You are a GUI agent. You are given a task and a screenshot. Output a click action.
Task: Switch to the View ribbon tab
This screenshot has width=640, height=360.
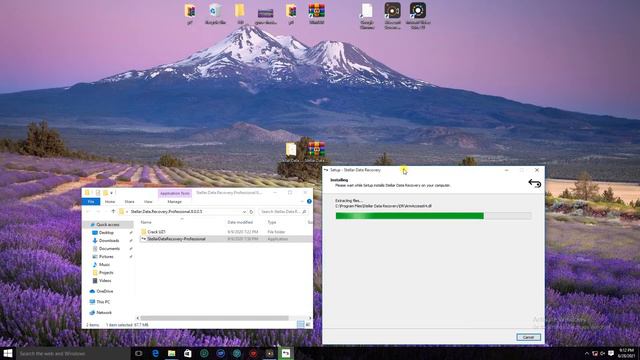click(x=148, y=202)
